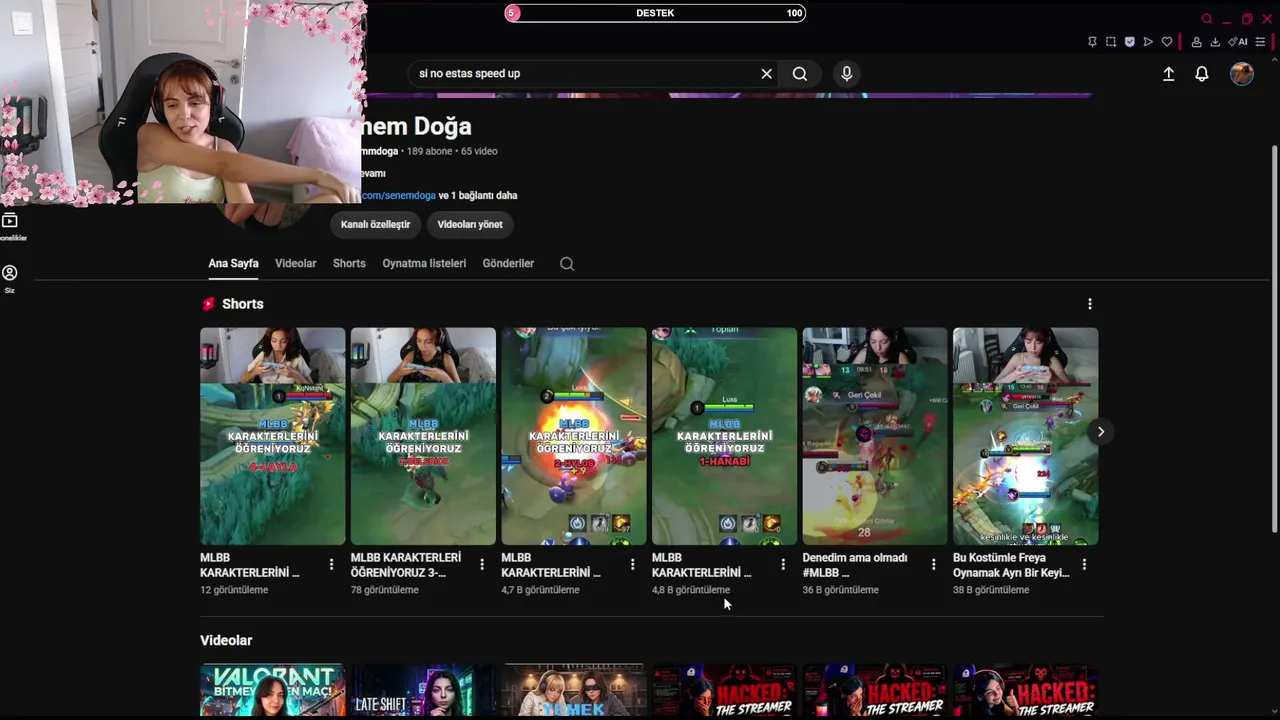This screenshot has width=1280, height=720.
Task: Click the "Kanalı özelleştir" button
Action: 376,225
